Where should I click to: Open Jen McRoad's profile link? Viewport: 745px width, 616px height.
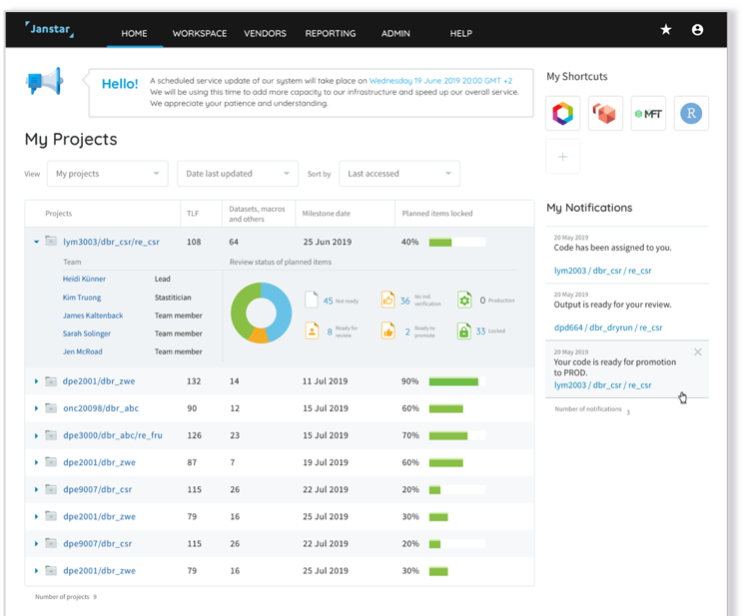pos(83,352)
